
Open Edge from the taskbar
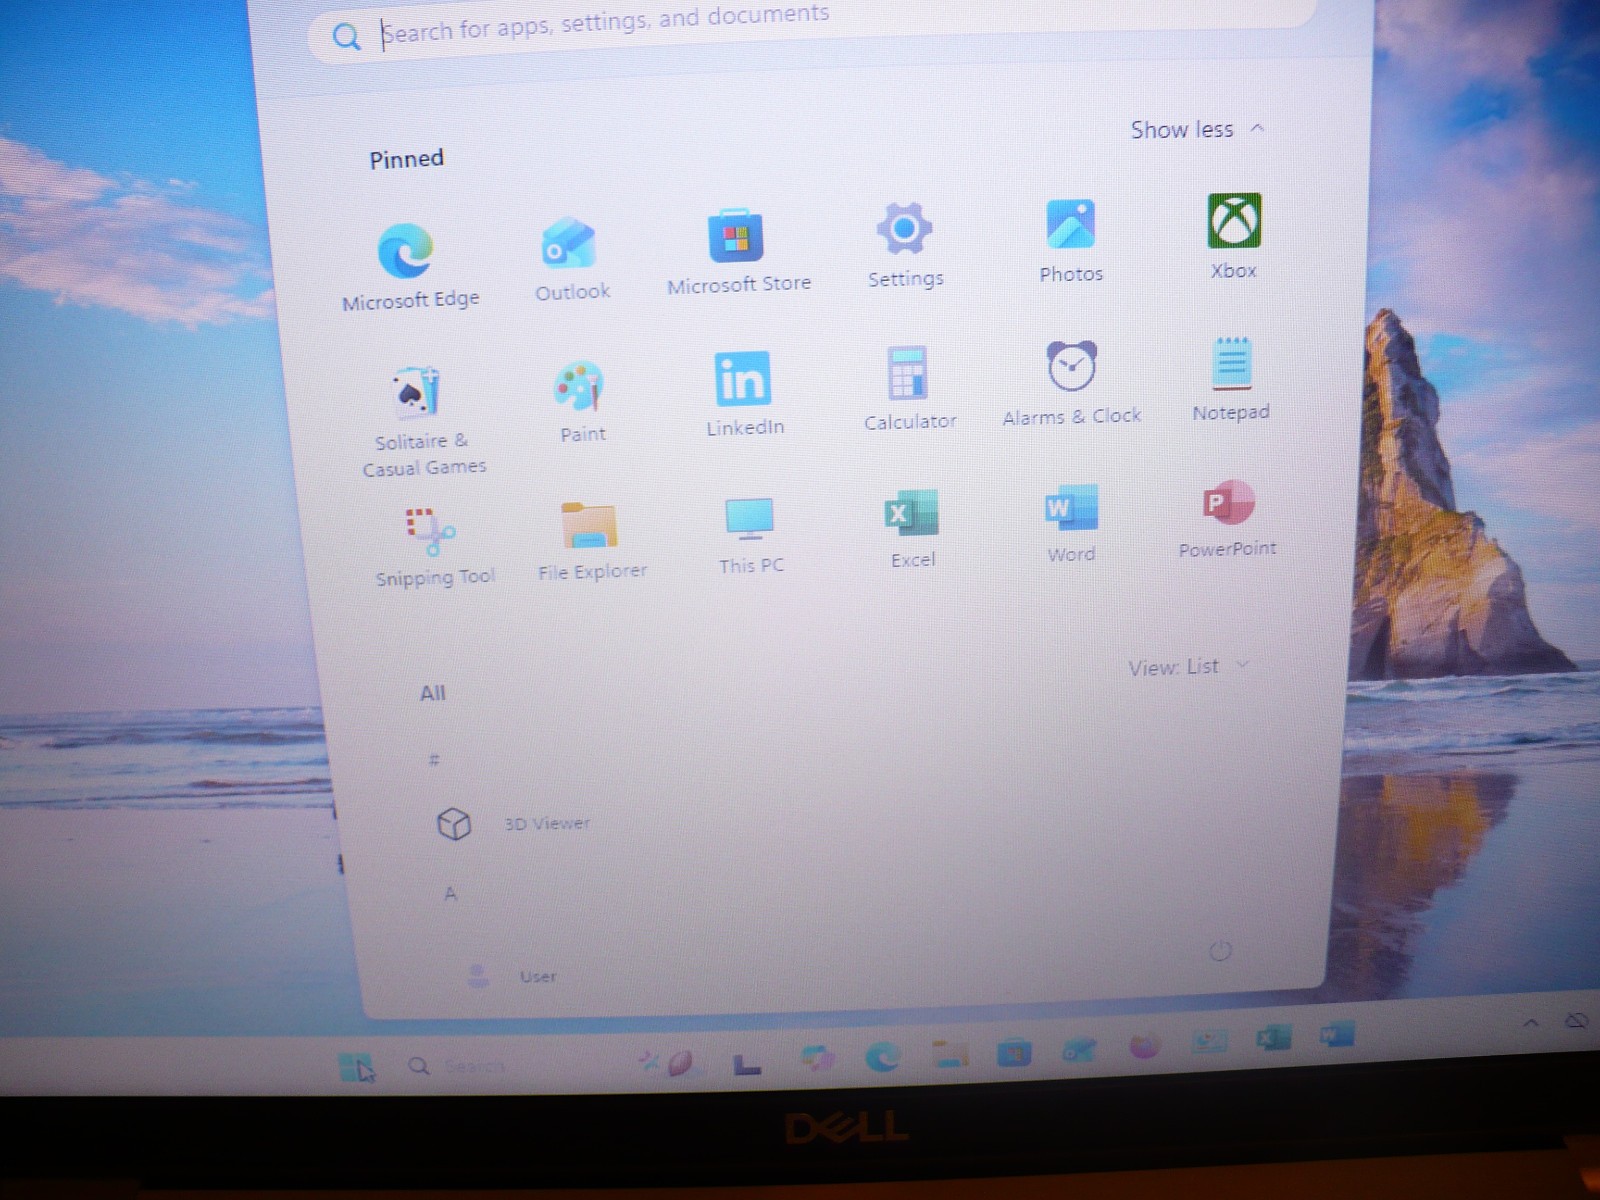point(882,1056)
